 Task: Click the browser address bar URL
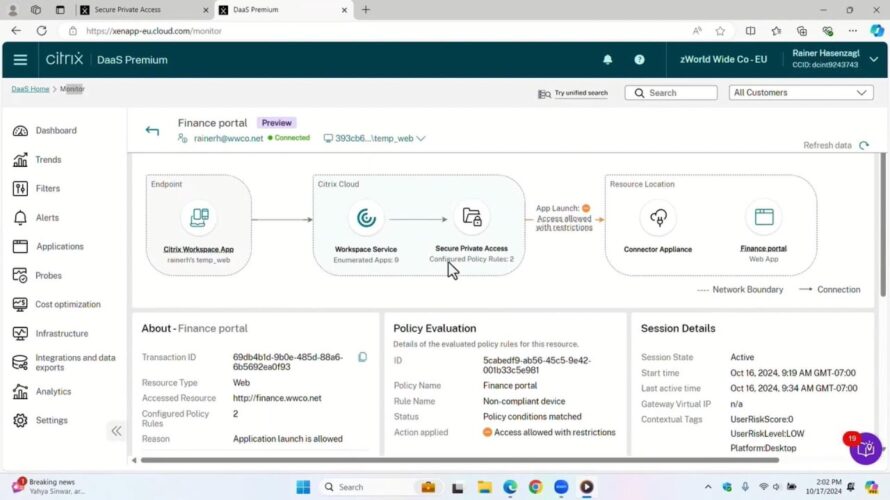coord(154,31)
